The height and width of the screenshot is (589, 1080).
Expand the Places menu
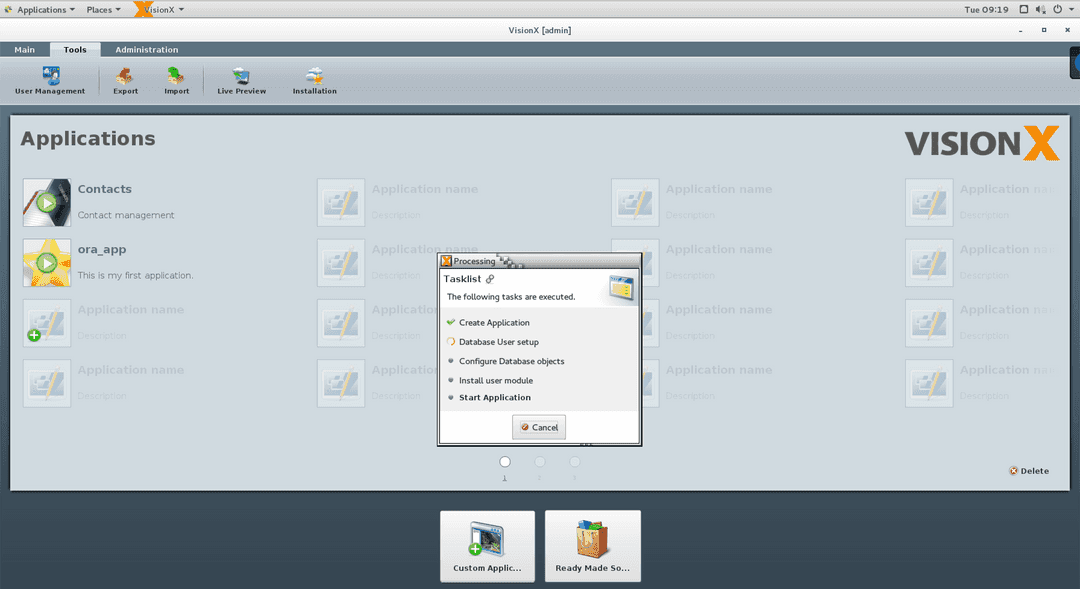tap(103, 9)
